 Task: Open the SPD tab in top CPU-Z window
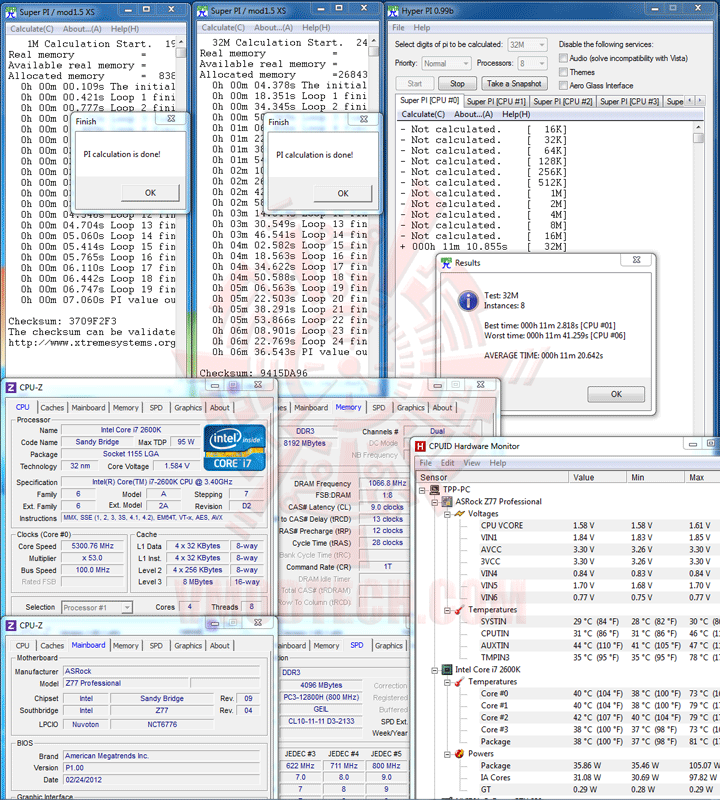[x=156, y=408]
